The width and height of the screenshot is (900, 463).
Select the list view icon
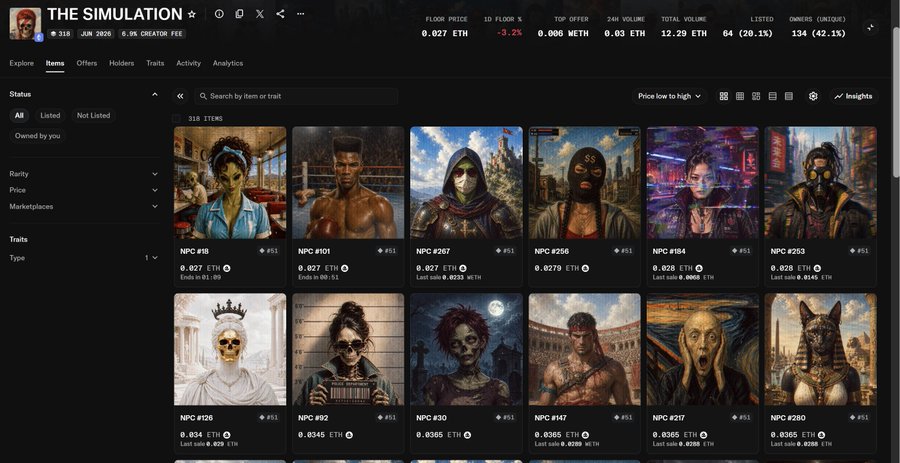click(x=773, y=96)
